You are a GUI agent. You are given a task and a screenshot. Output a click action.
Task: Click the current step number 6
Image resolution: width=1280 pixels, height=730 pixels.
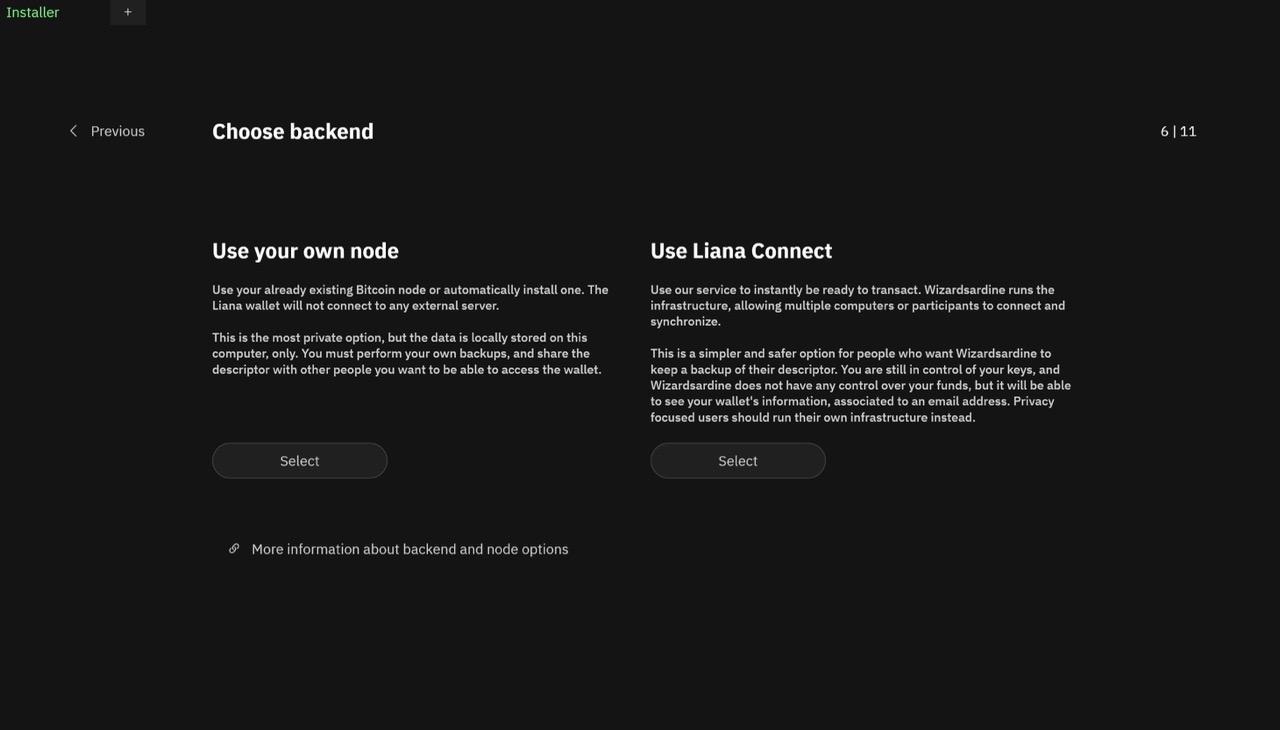(x=1164, y=131)
